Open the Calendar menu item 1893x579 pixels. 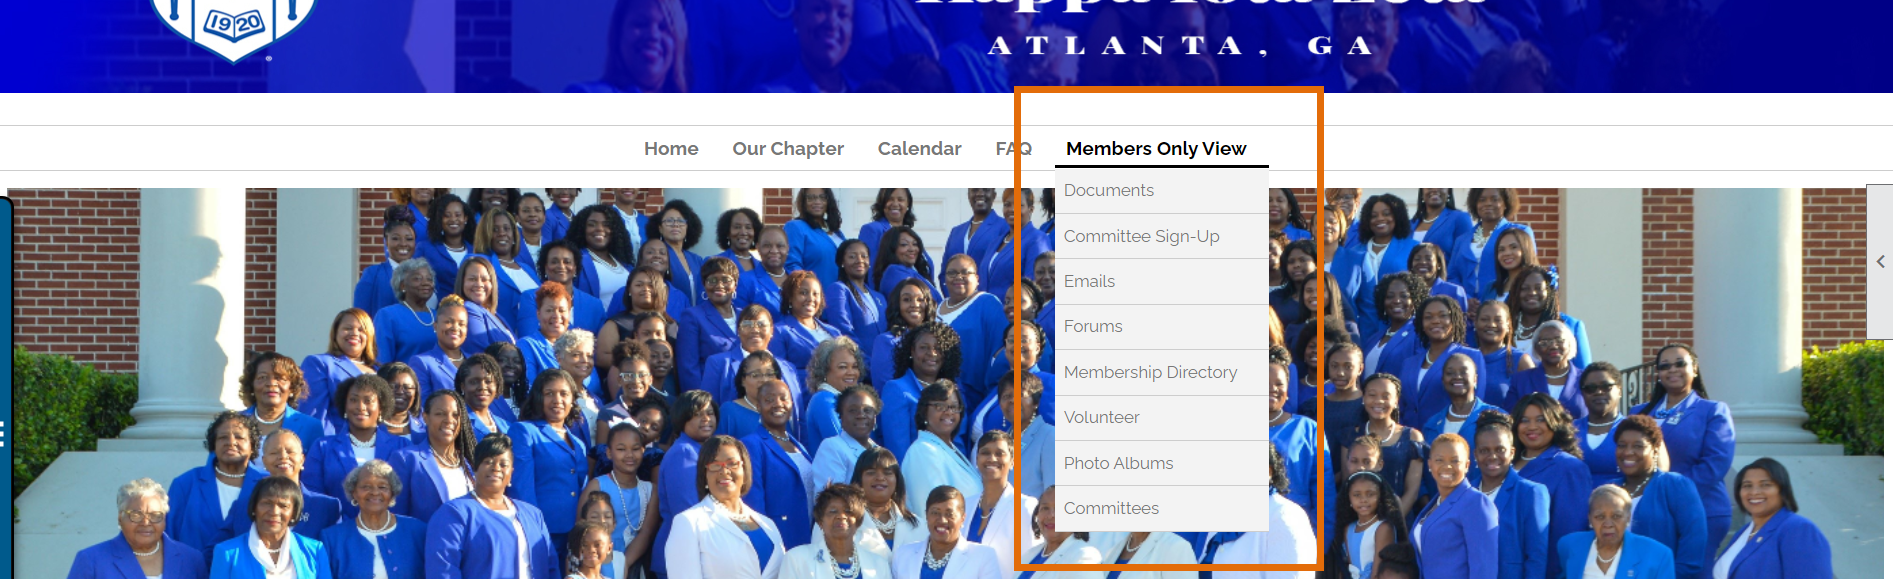(919, 148)
